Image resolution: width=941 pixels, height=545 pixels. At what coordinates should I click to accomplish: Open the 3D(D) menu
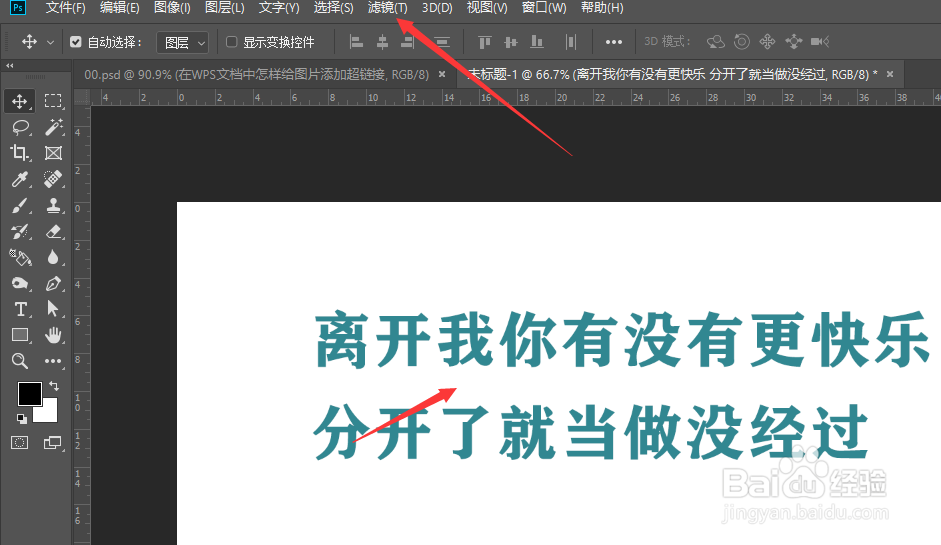click(437, 8)
